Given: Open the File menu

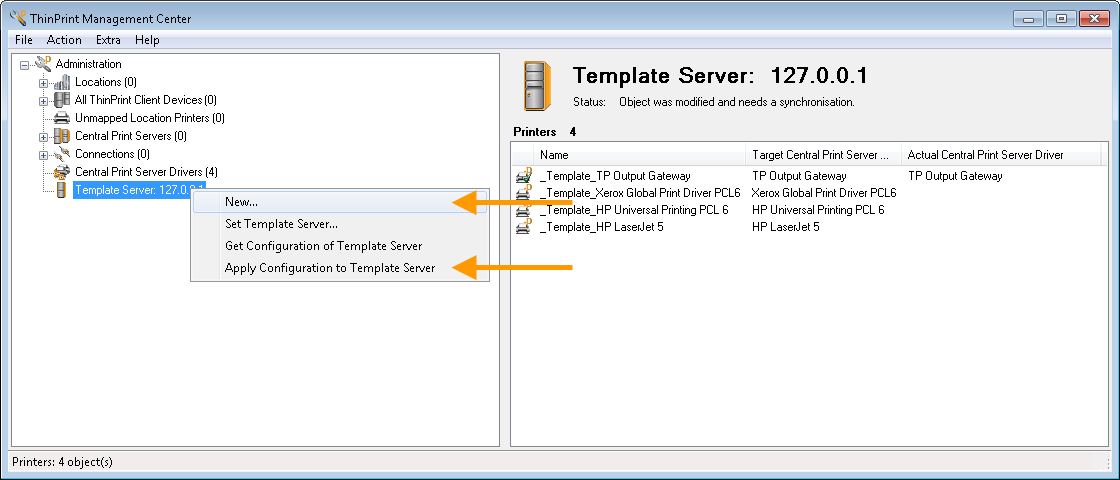Looking at the screenshot, I should [24, 40].
